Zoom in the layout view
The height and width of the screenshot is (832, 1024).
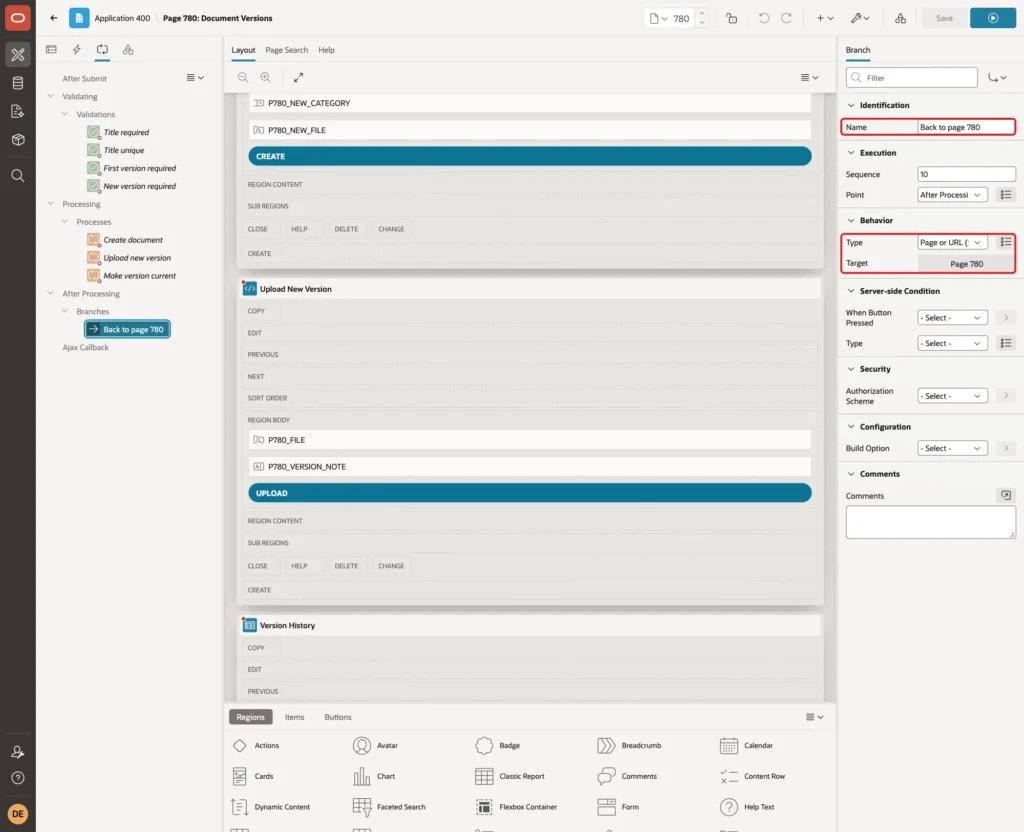(265, 77)
